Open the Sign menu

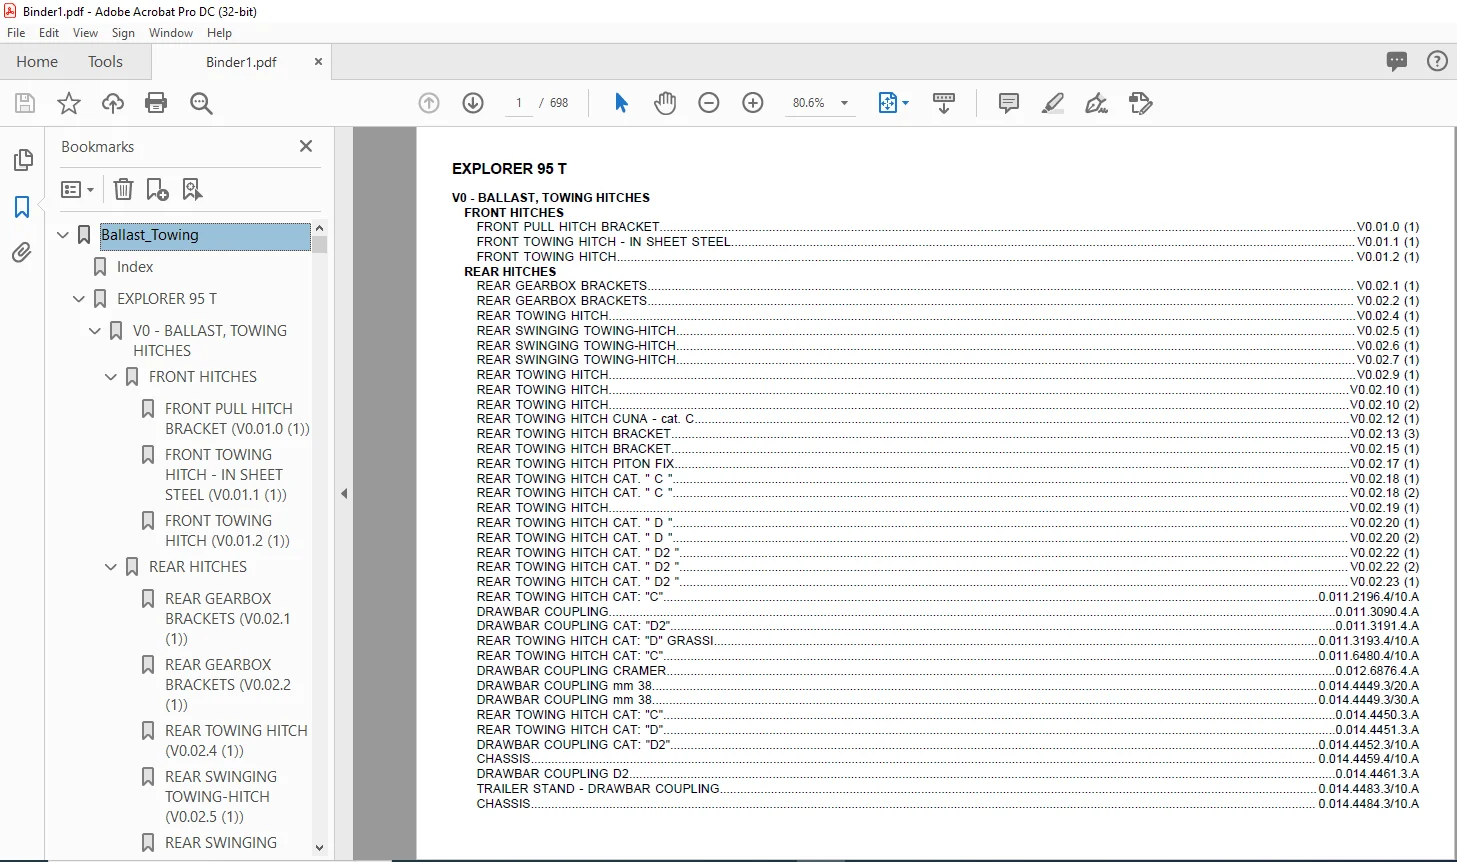[123, 33]
